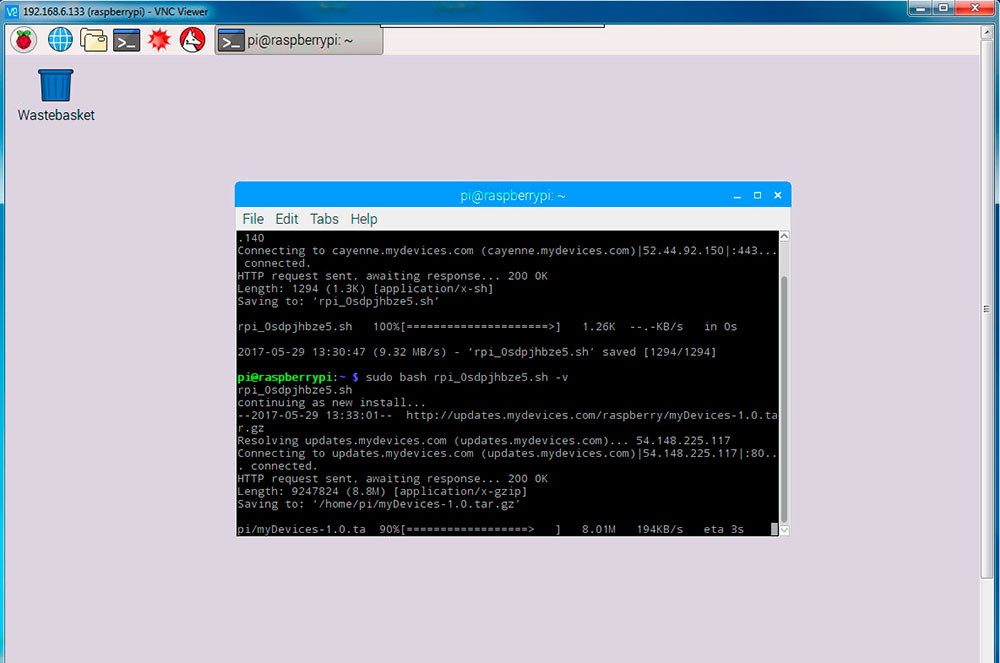Click the myDevices-1.0.tar.gz download progress bar
1000x663 pixels.
pyautogui.click(x=483, y=529)
